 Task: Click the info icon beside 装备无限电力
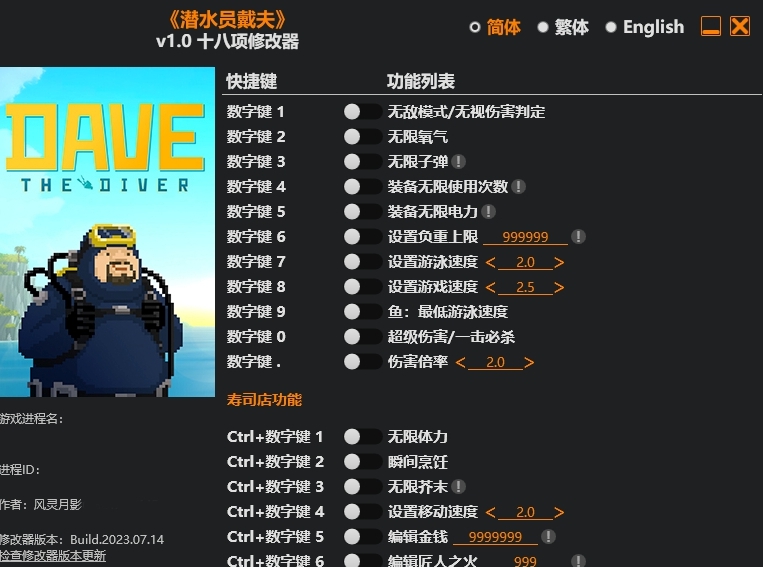click(x=488, y=212)
